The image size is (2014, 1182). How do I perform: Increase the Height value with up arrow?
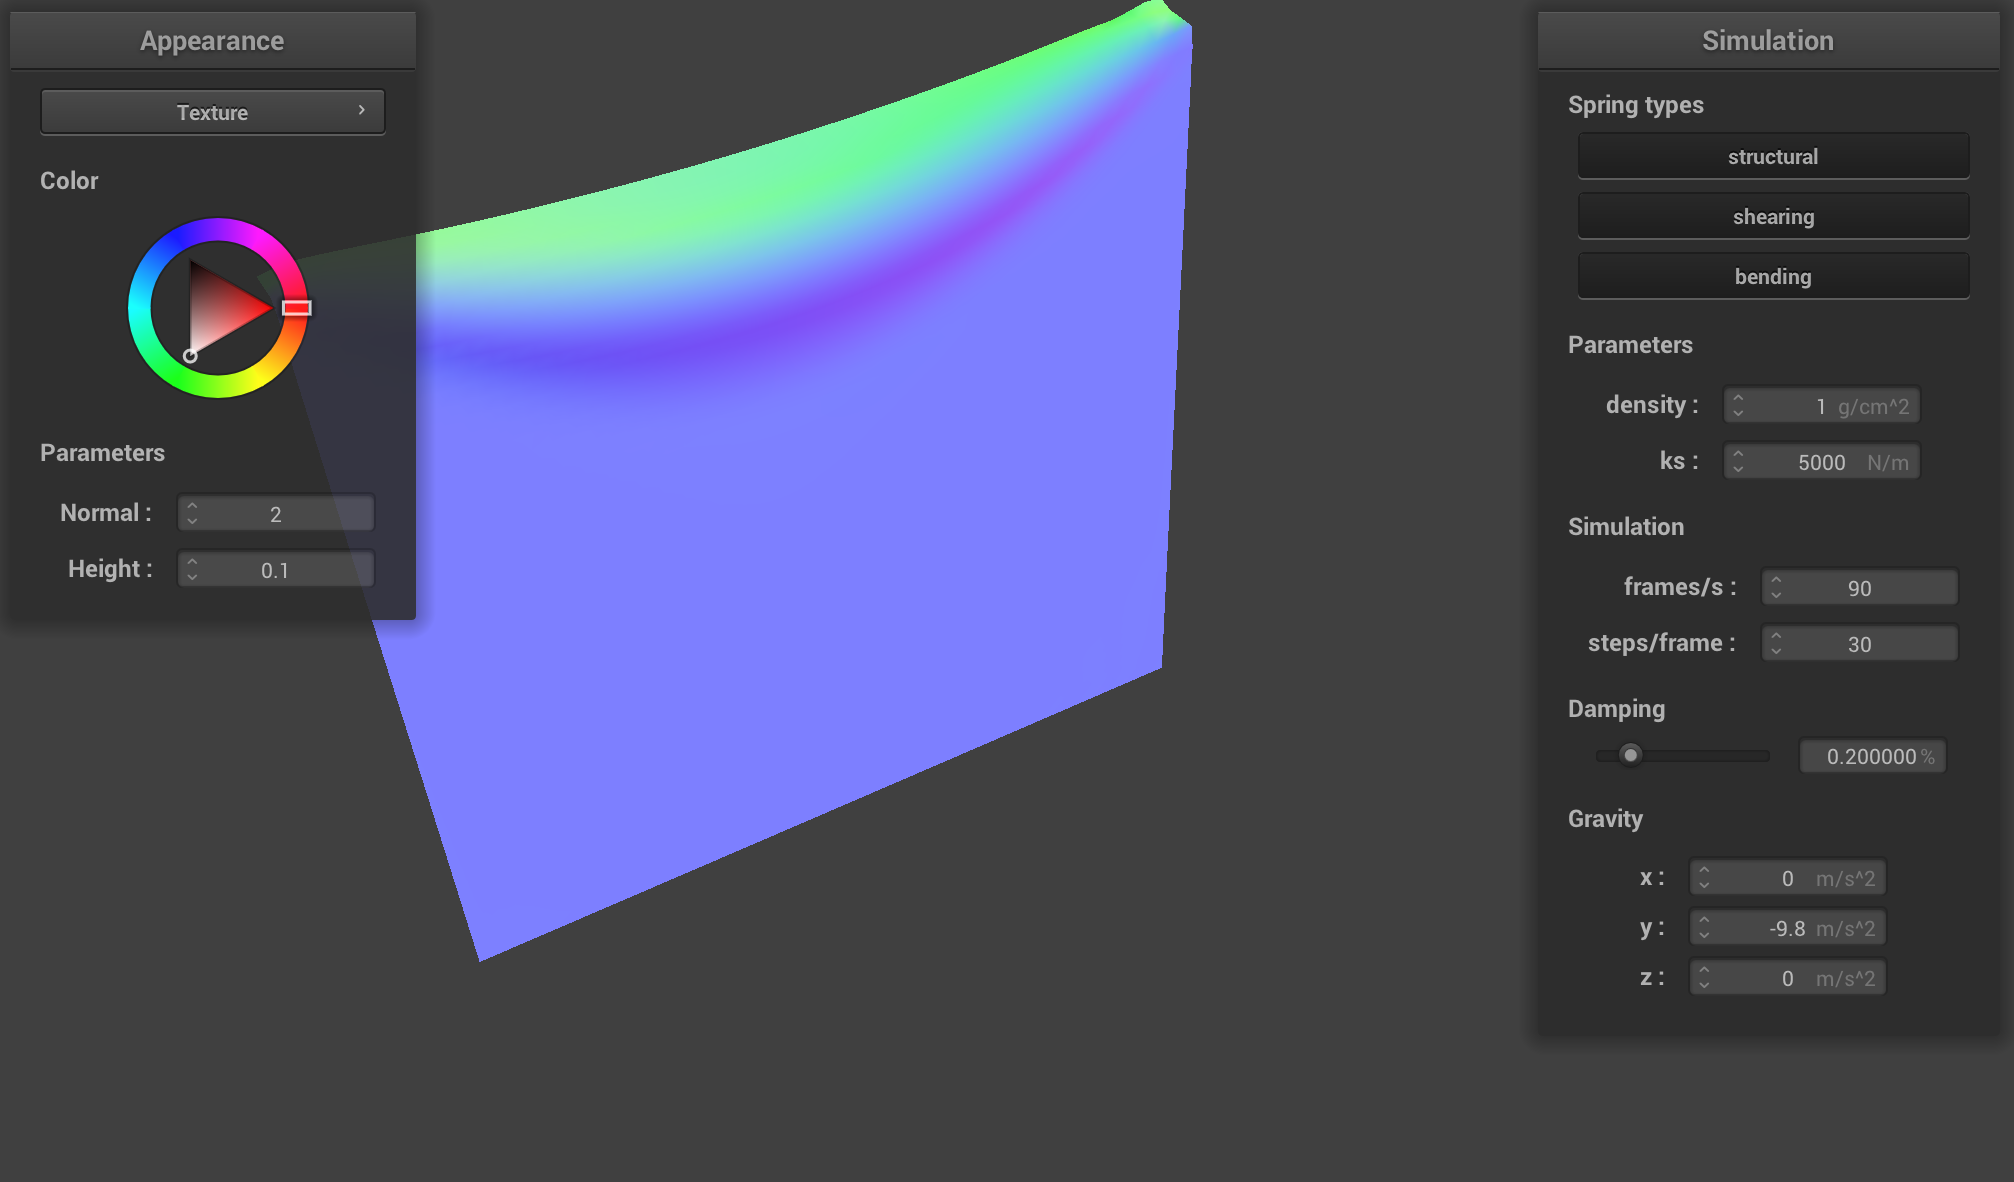(192, 561)
